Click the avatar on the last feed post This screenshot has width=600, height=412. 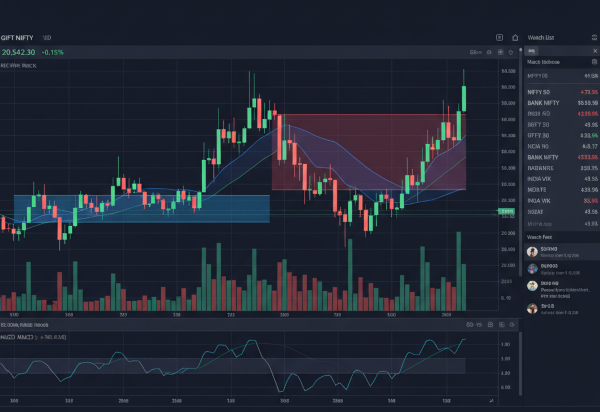tap(532, 308)
